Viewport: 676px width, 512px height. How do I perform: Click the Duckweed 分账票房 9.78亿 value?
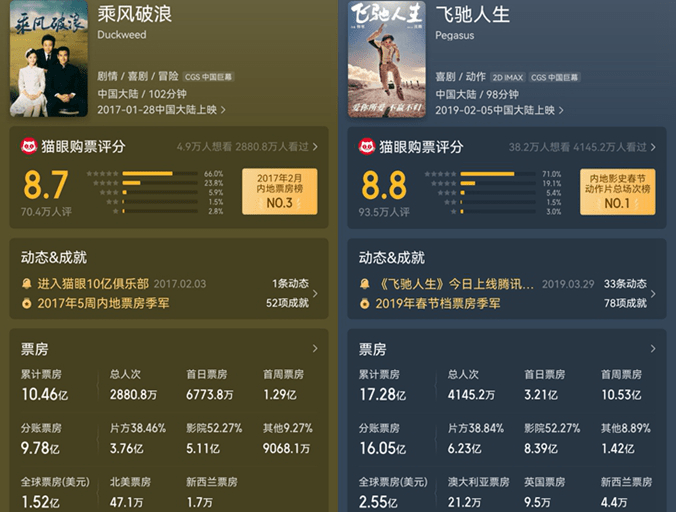click(40, 449)
